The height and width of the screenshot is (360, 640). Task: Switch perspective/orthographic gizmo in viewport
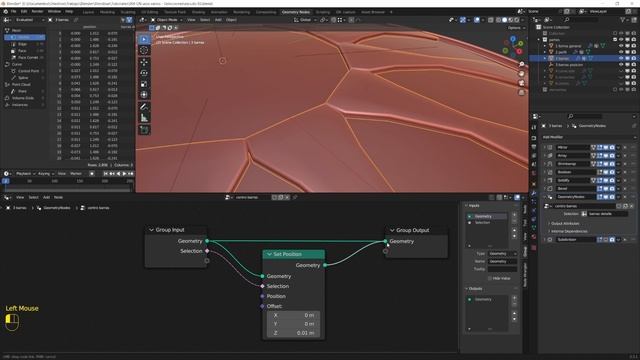click(x=522, y=92)
